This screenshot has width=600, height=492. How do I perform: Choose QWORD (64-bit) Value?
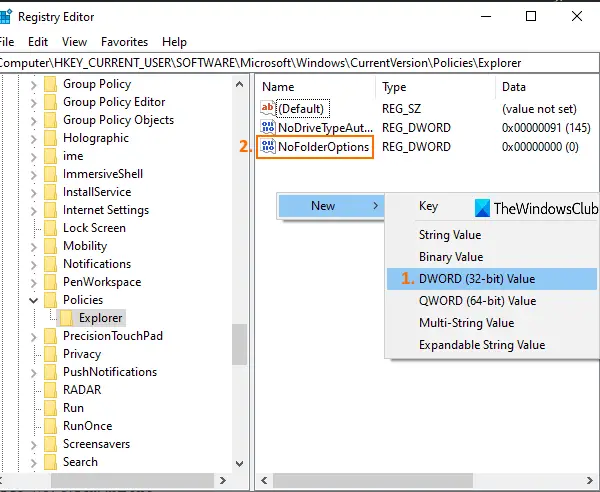pos(492,301)
